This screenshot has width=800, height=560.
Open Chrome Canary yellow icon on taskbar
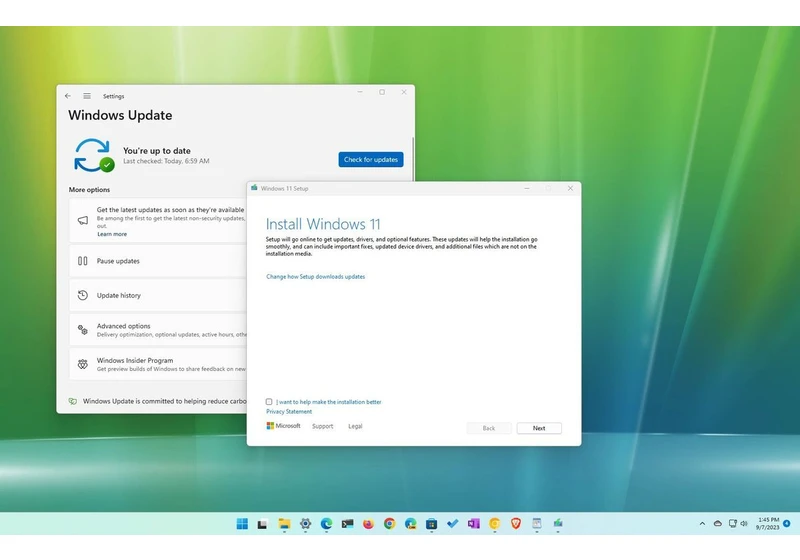494,524
